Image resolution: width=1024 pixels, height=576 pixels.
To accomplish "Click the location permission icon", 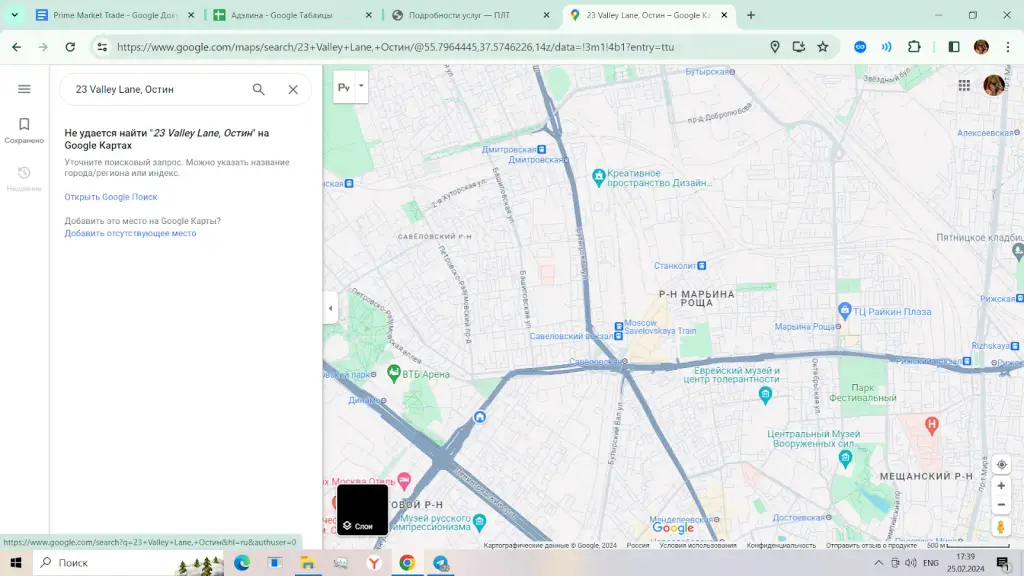I will [x=775, y=47].
